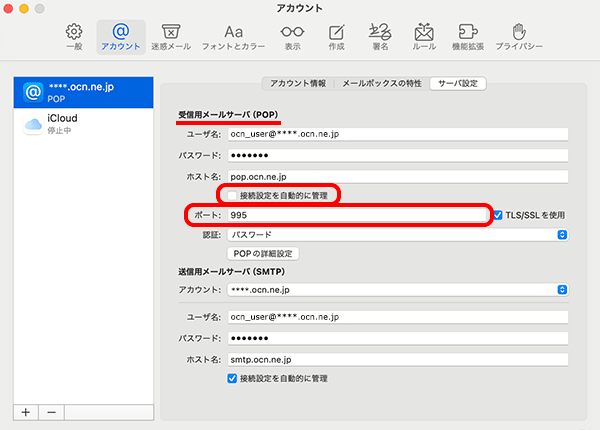Viewport: 600px width, 430px height.
Task: Select the アカウント toolbar icon
Action: 121,37
